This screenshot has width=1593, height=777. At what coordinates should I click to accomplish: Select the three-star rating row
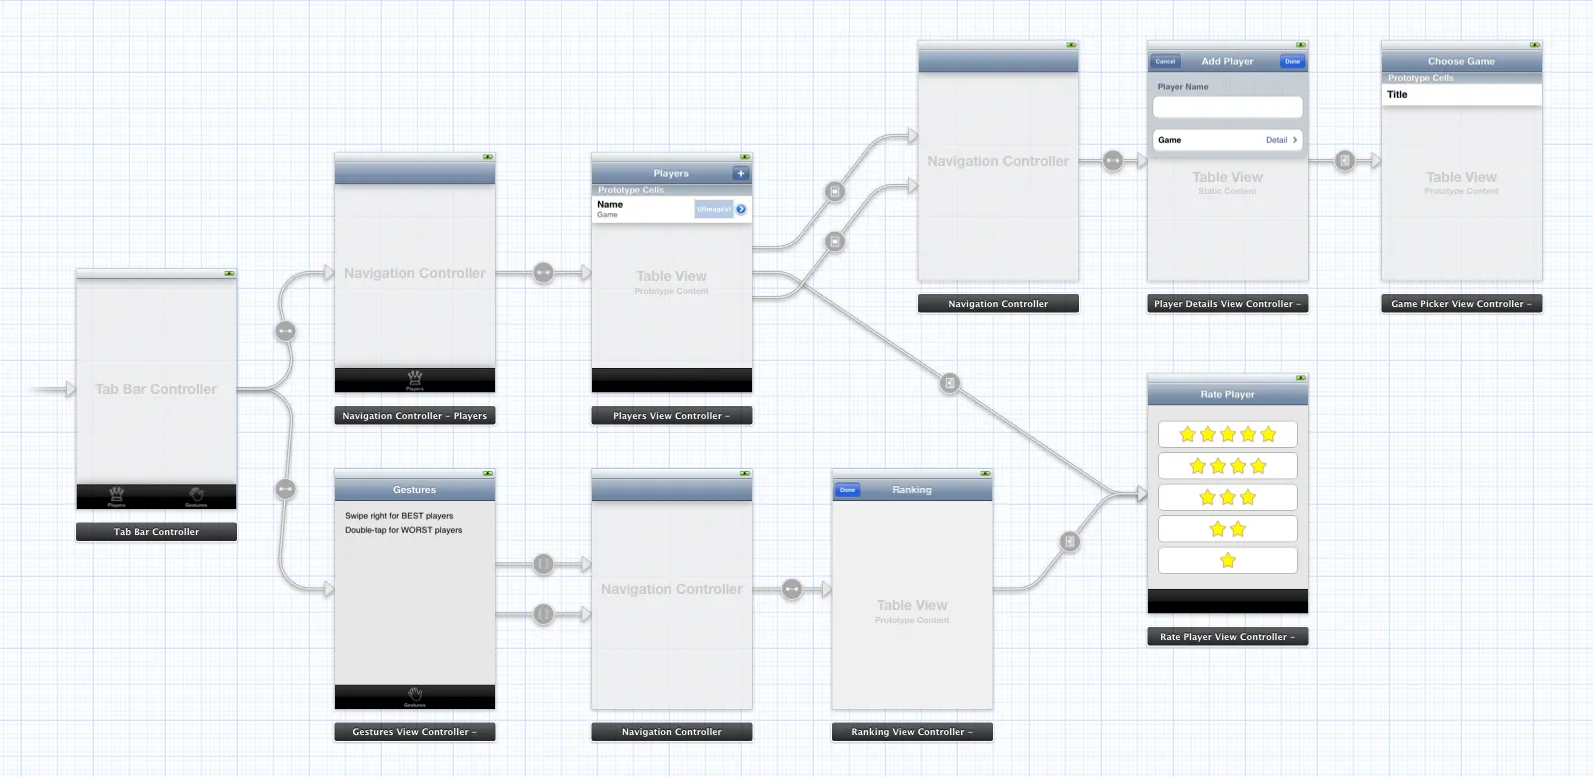coord(1227,497)
